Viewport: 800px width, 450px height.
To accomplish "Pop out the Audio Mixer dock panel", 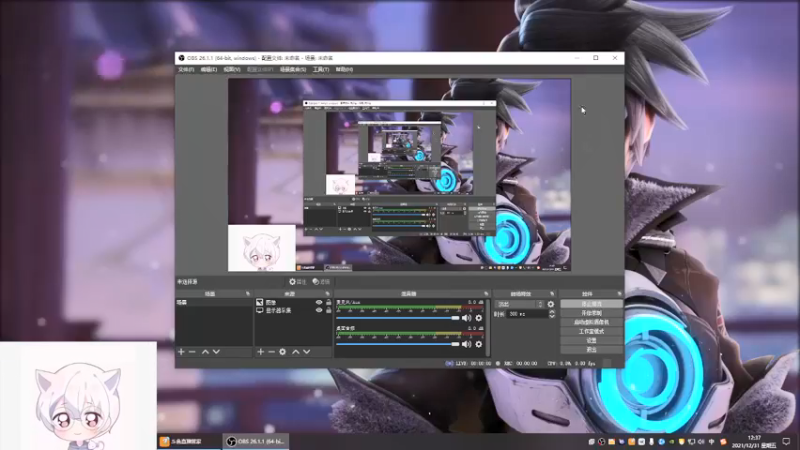I will 486,294.
